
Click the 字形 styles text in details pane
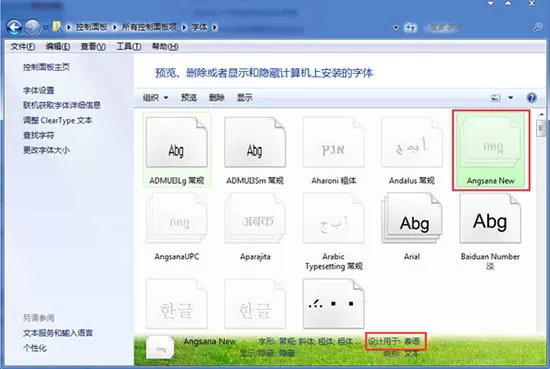pos(309,341)
